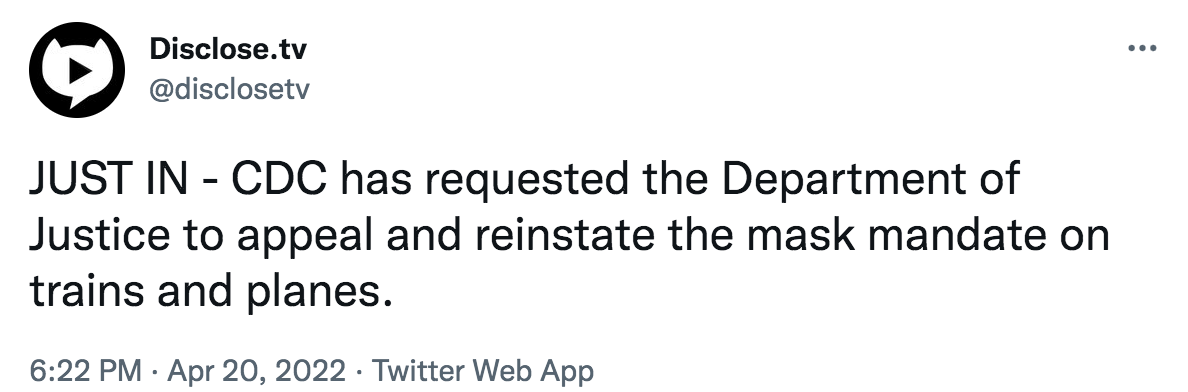Open the Disclose.tv display name link

[228, 49]
